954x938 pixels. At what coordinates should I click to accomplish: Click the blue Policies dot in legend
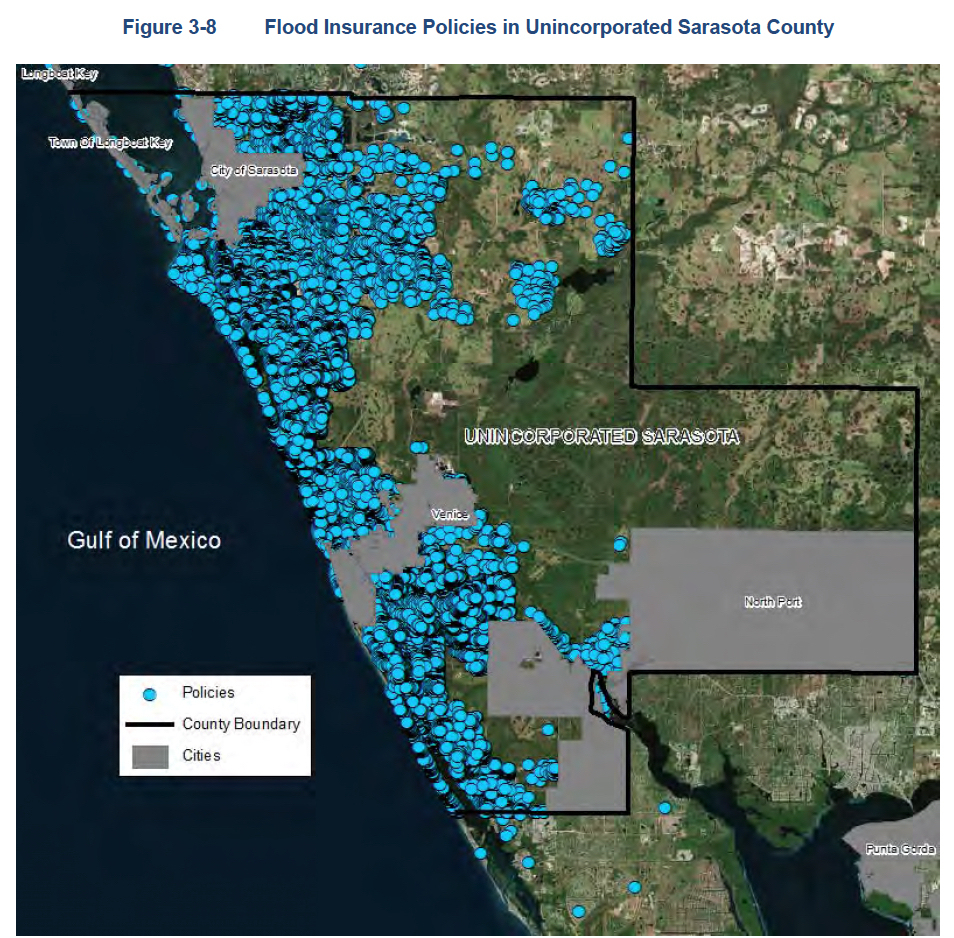pyautogui.click(x=150, y=694)
